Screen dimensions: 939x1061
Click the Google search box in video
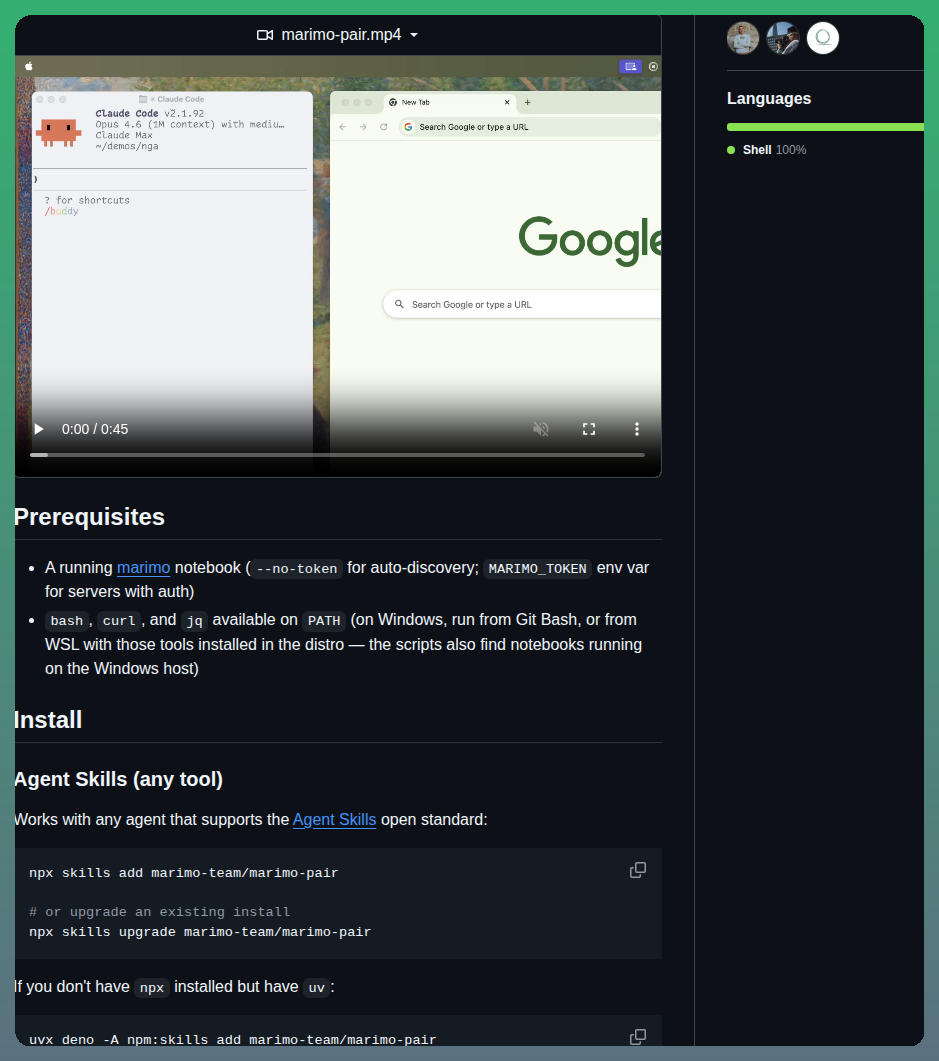(522, 304)
